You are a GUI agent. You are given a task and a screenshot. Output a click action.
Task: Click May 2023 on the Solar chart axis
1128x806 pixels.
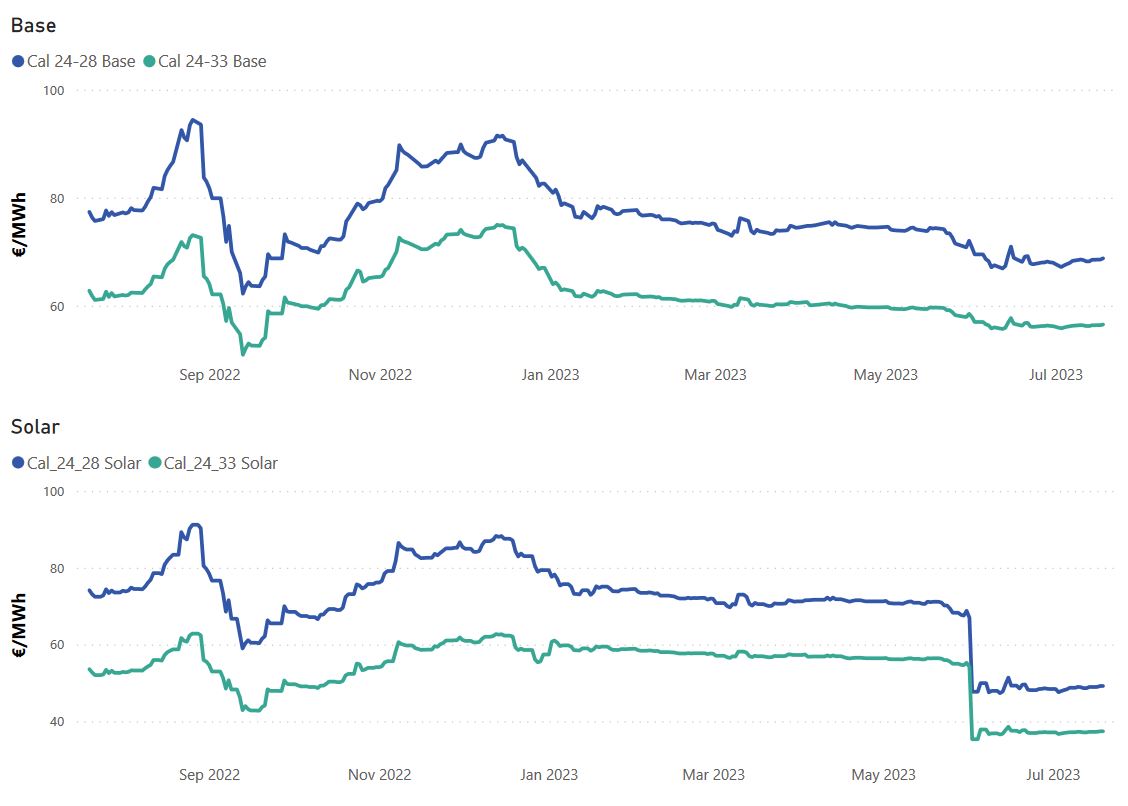885,775
